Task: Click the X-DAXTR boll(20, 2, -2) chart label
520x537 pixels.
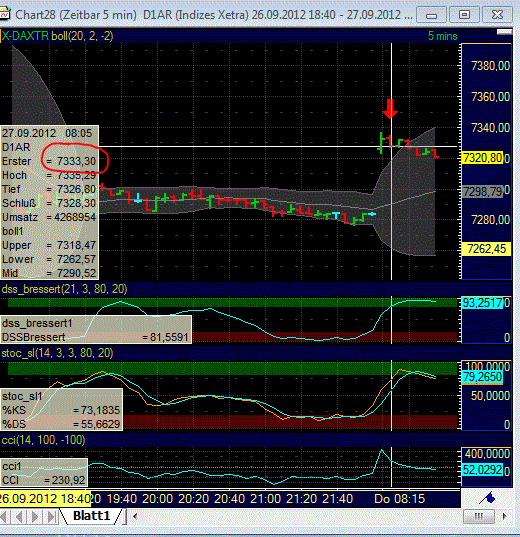Action: tap(57, 36)
